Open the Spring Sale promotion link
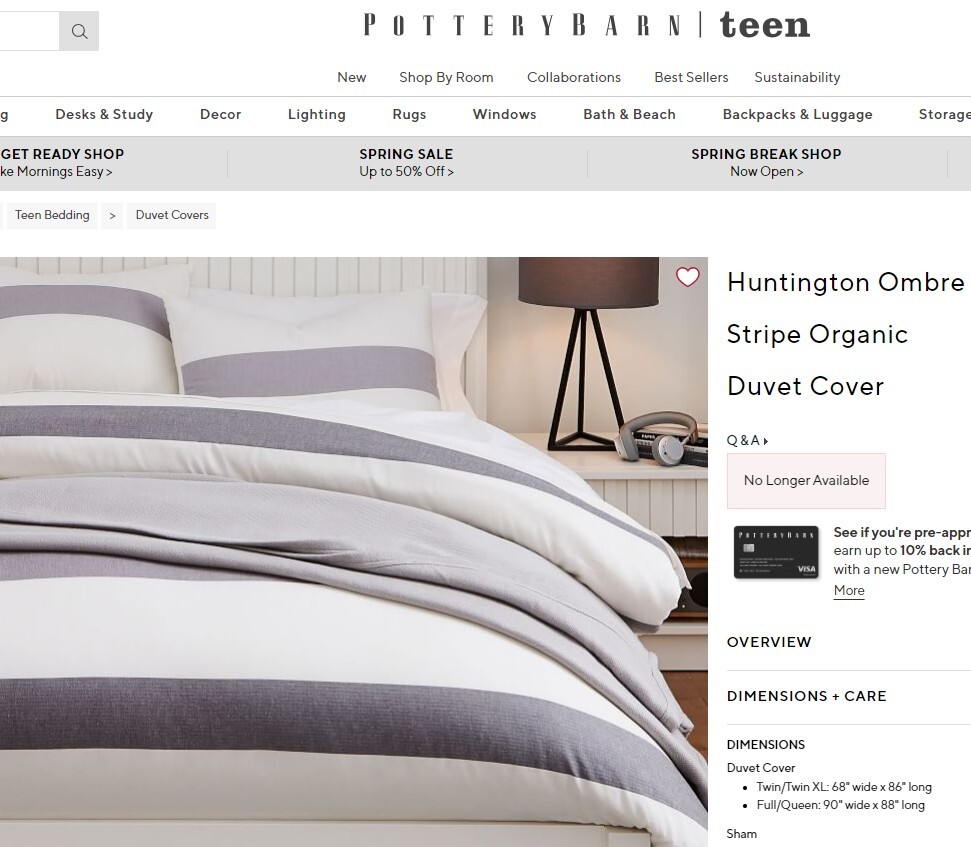The height and width of the screenshot is (847, 971). [406, 163]
